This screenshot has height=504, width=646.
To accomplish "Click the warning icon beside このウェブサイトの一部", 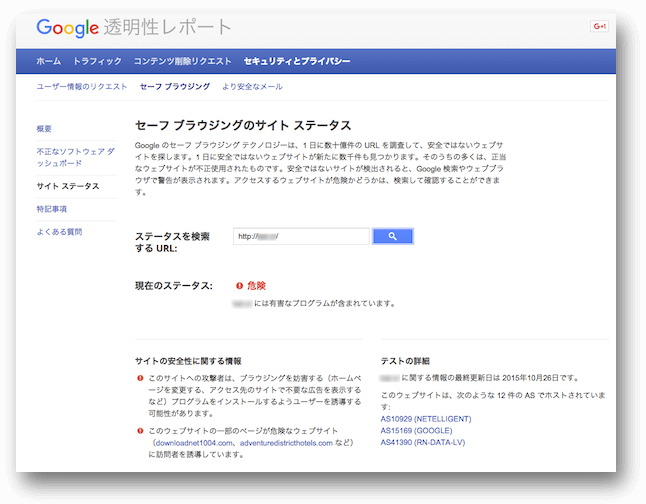I will [140, 431].
